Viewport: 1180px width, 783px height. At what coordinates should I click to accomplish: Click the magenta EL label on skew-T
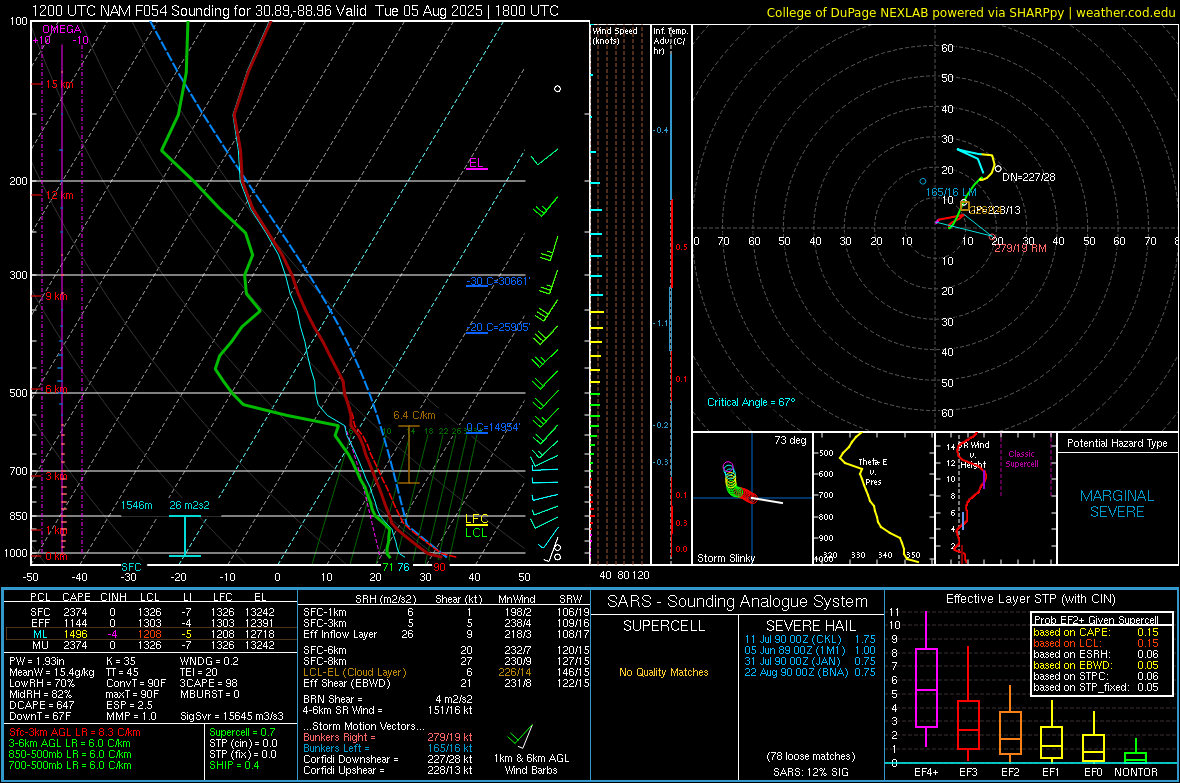point(476,163)
